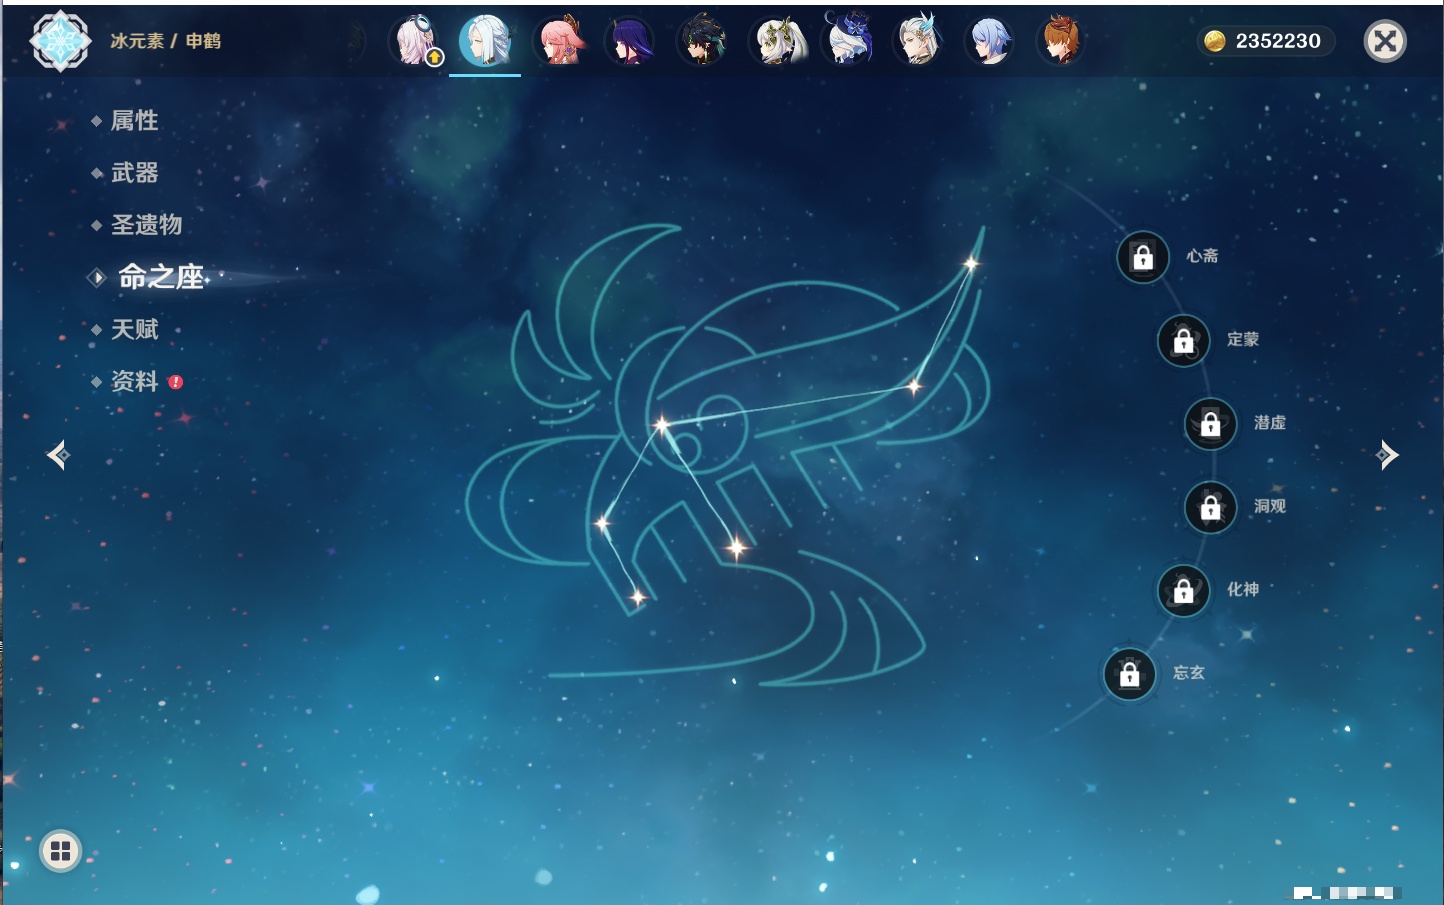The height and width of the screenshot is (905, 1444).
Task: Inspect the locked 忘玄 constellation node
Action: tap(1129, 674)
